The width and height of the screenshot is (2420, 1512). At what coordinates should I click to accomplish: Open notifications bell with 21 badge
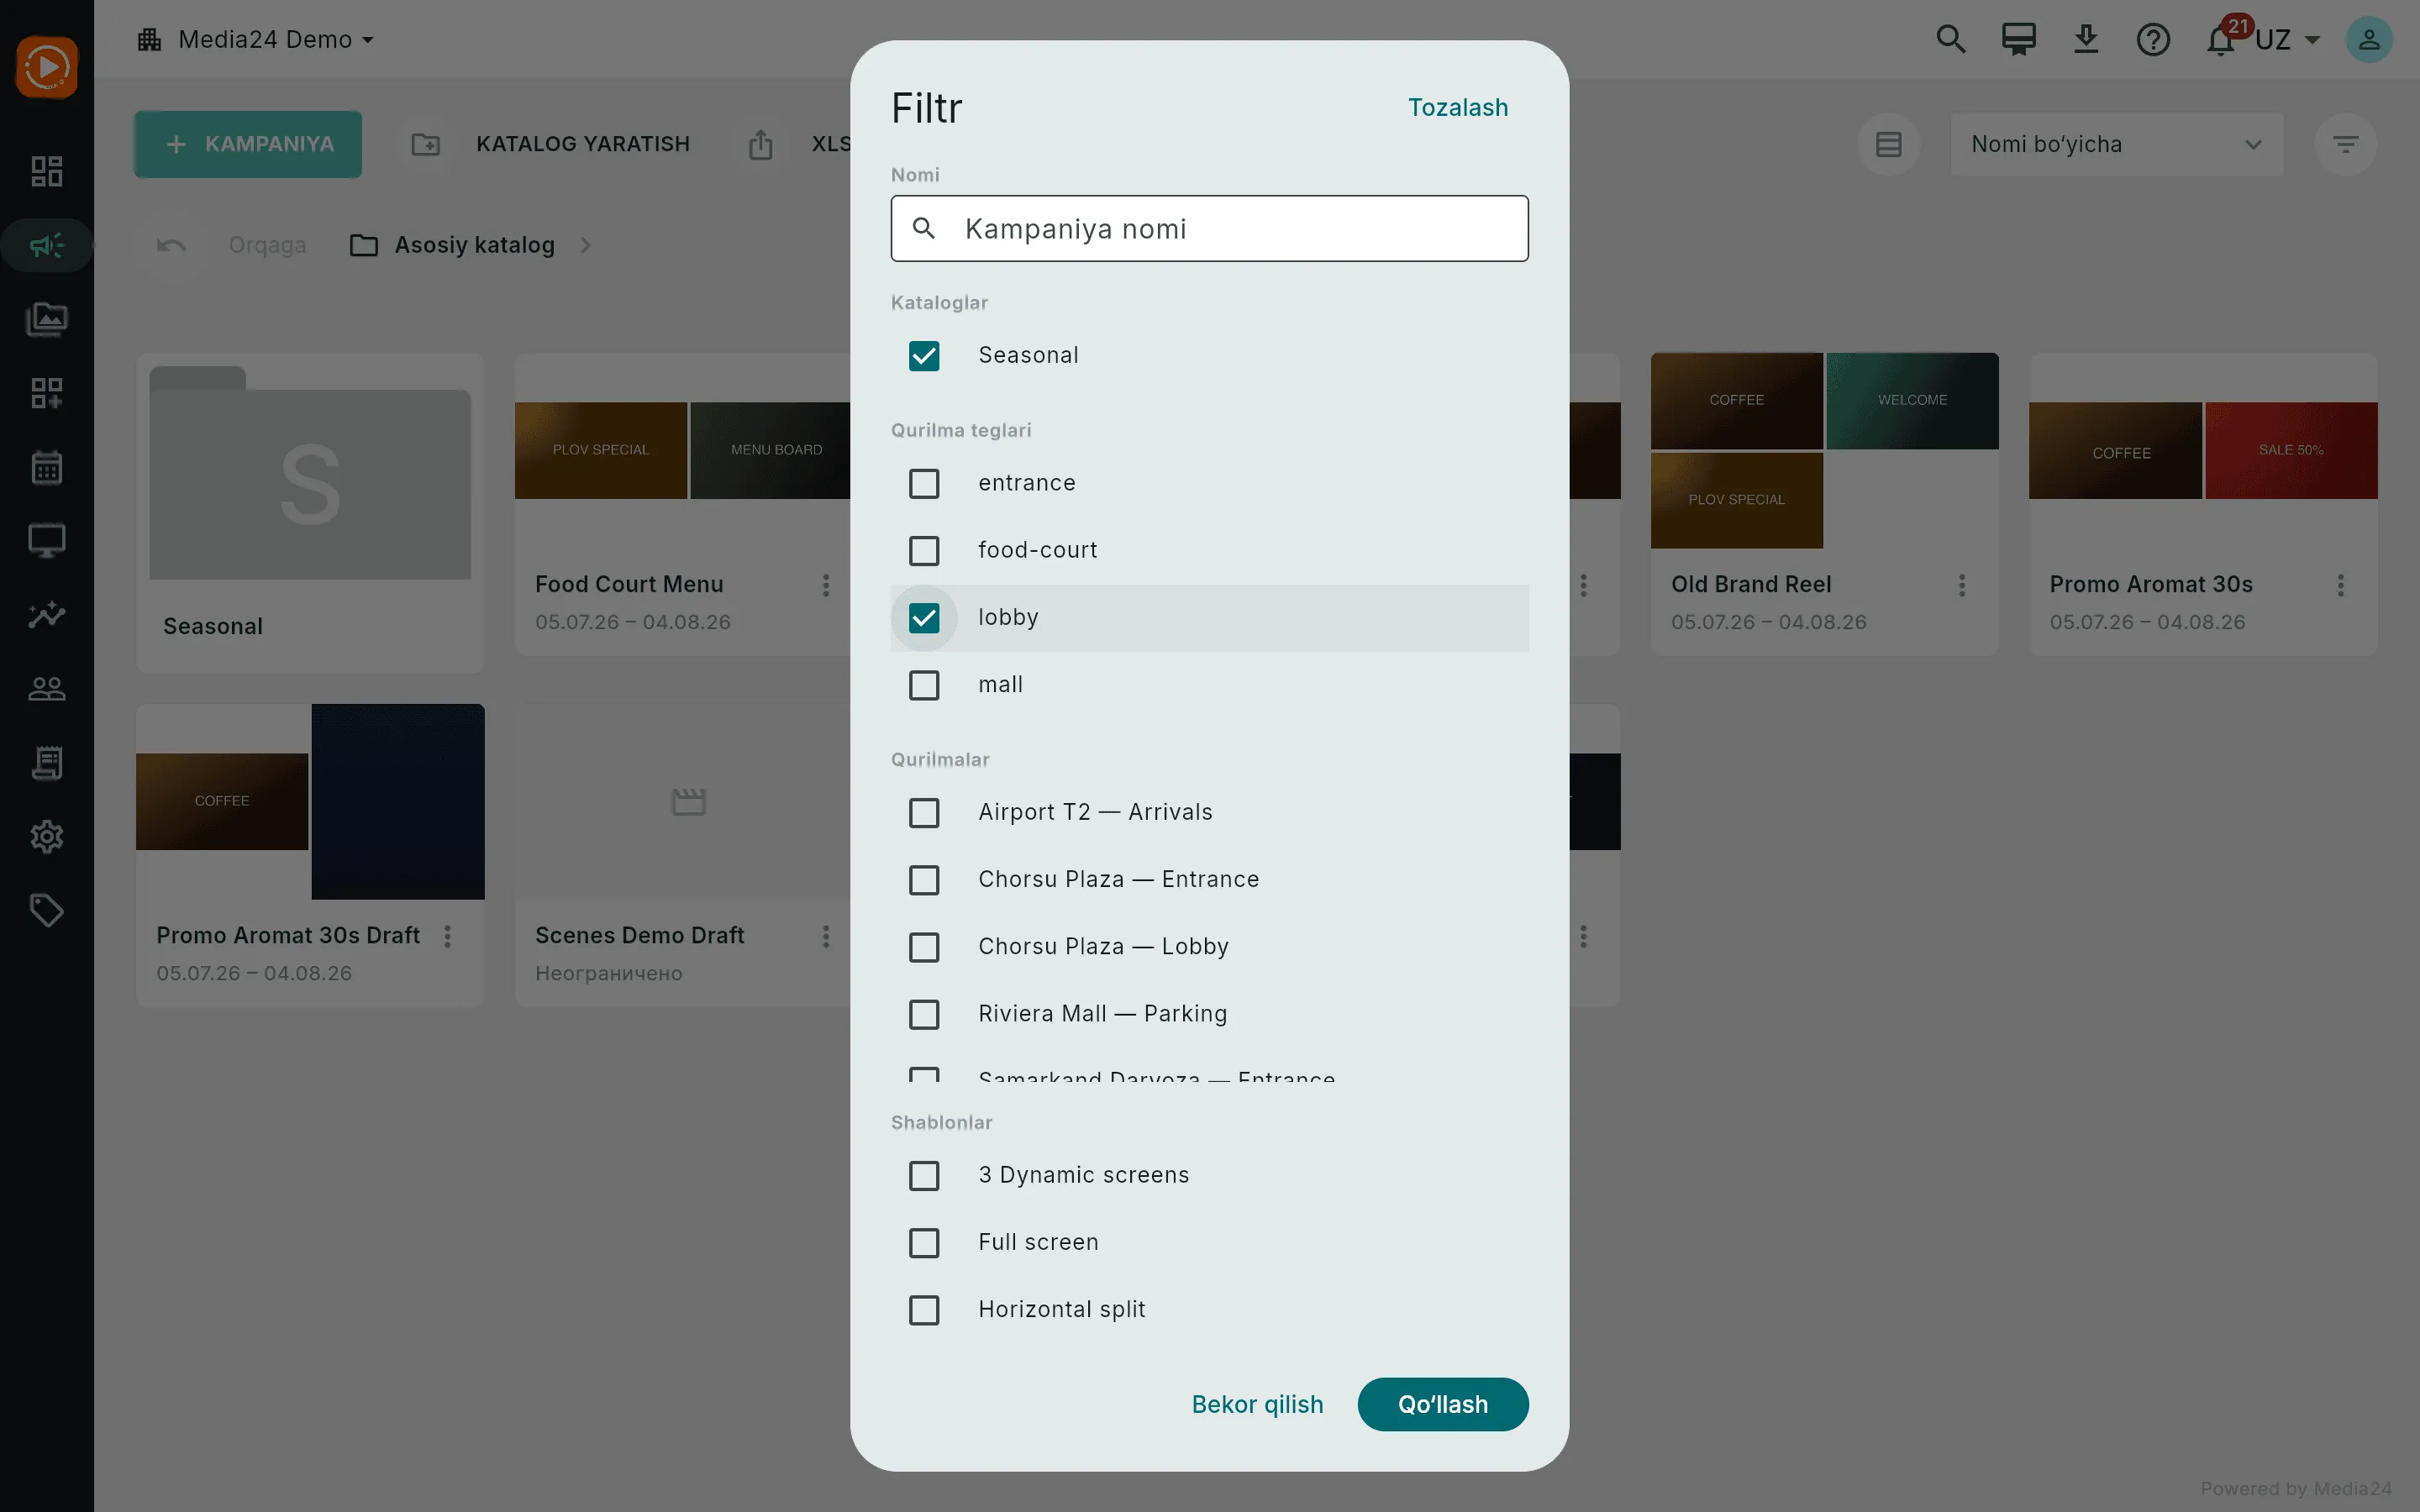(2222, 39)
